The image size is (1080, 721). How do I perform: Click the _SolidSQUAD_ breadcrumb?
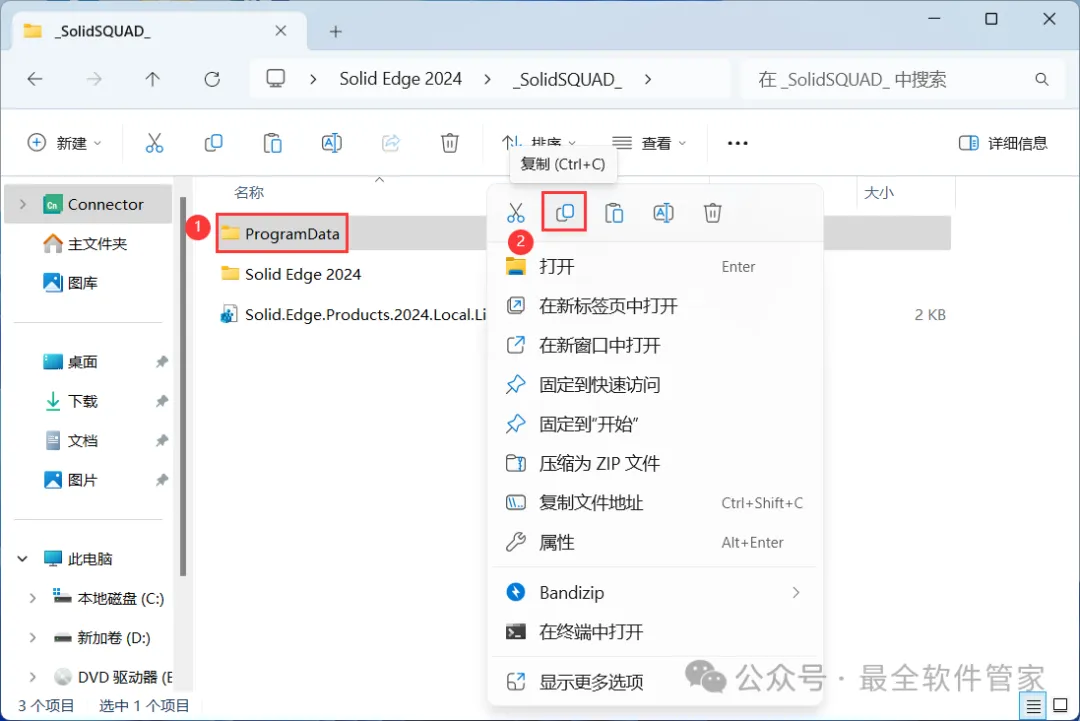[567, 79]
